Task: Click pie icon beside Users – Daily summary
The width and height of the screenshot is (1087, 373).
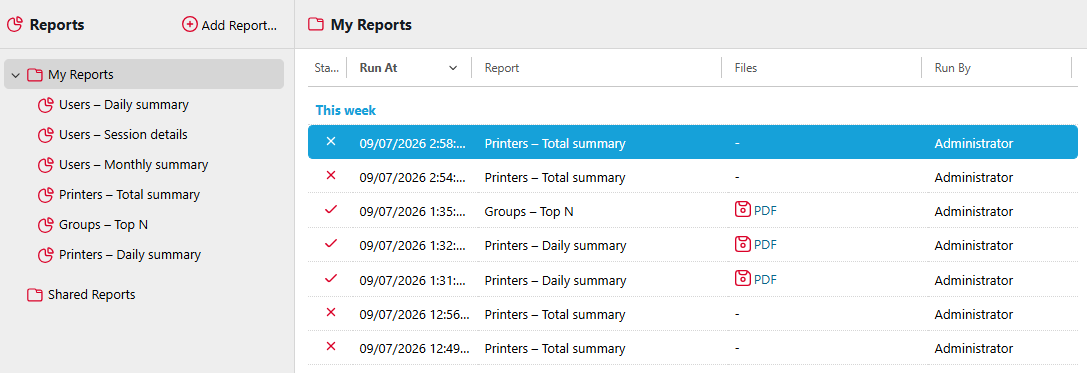Action: tap(46, 105)
